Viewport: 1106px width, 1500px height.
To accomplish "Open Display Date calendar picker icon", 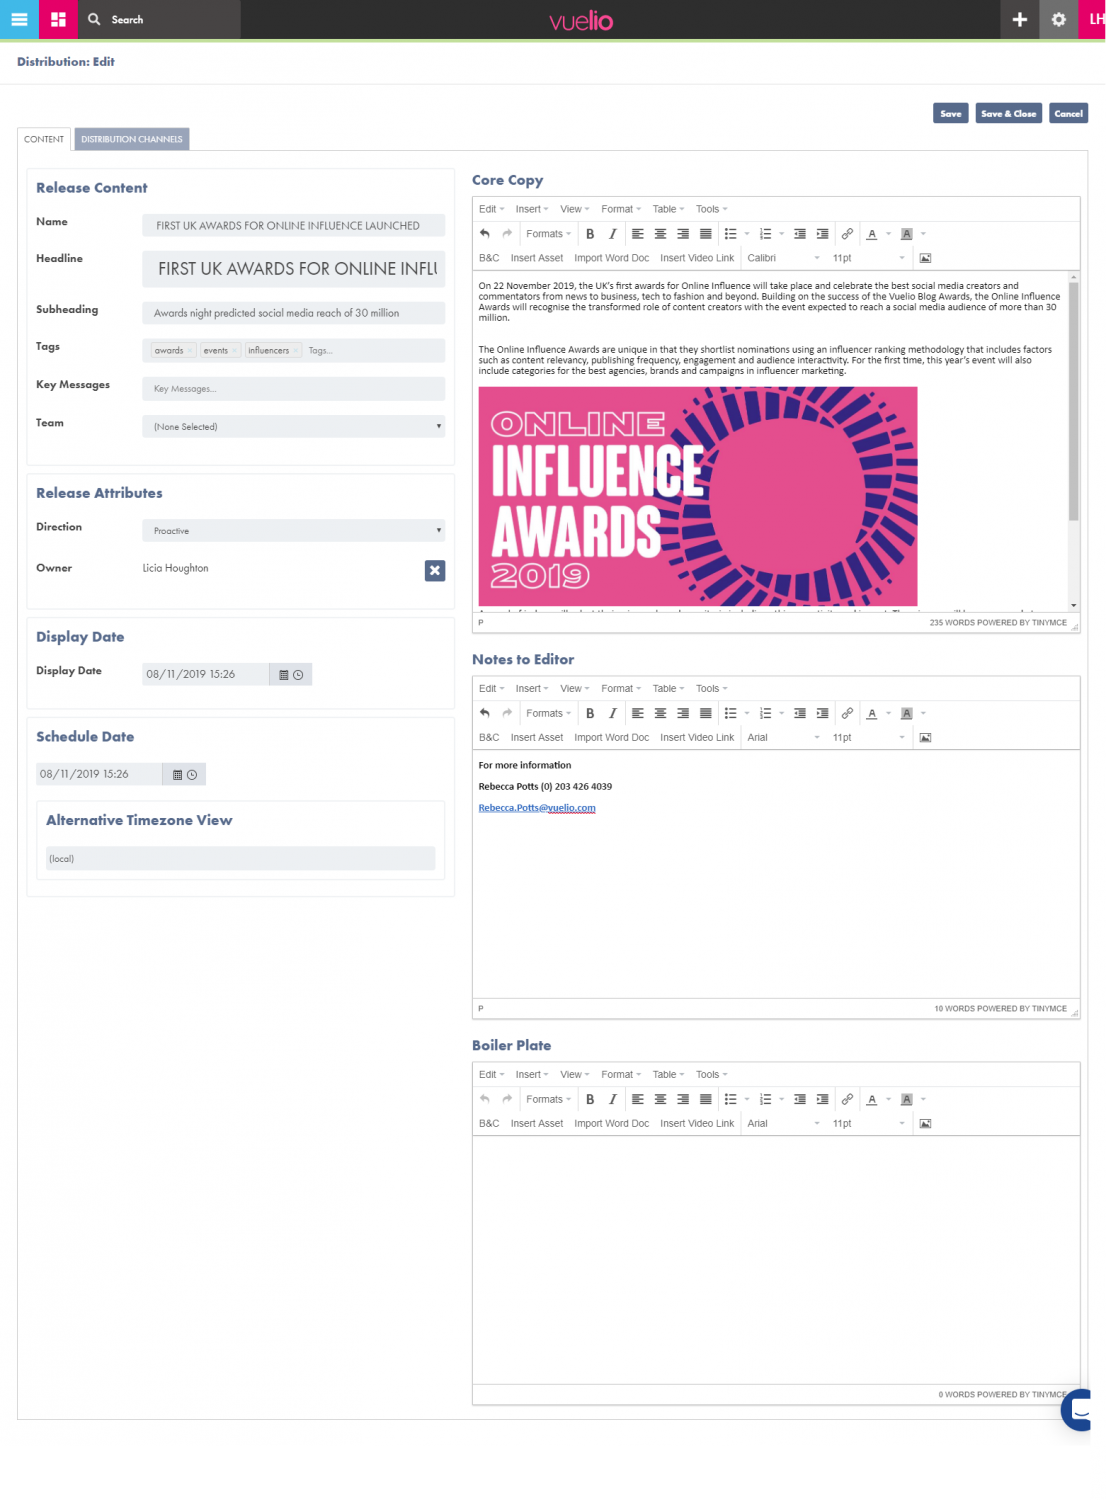I will (x=284, y=675).
